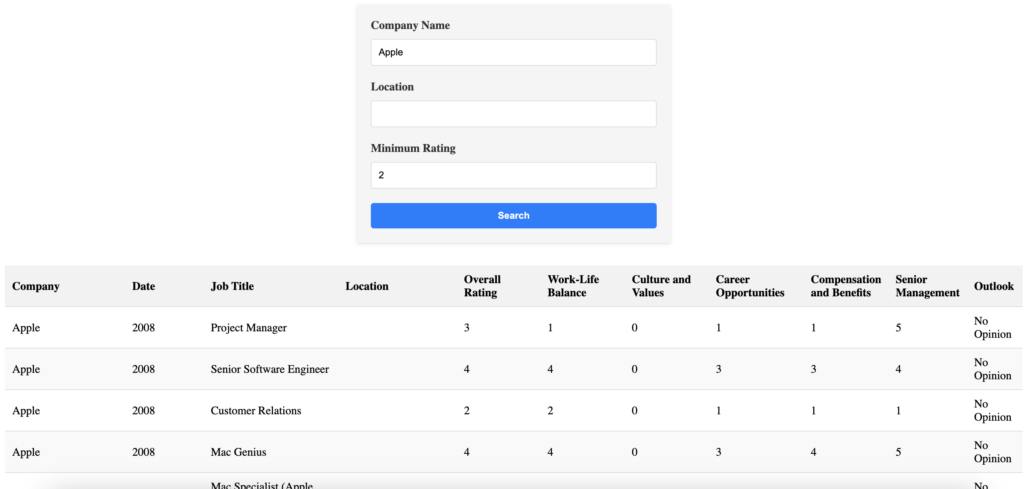Click the Apple cell in Mac Genius row

pyautogui.click(x=26, y=452)
